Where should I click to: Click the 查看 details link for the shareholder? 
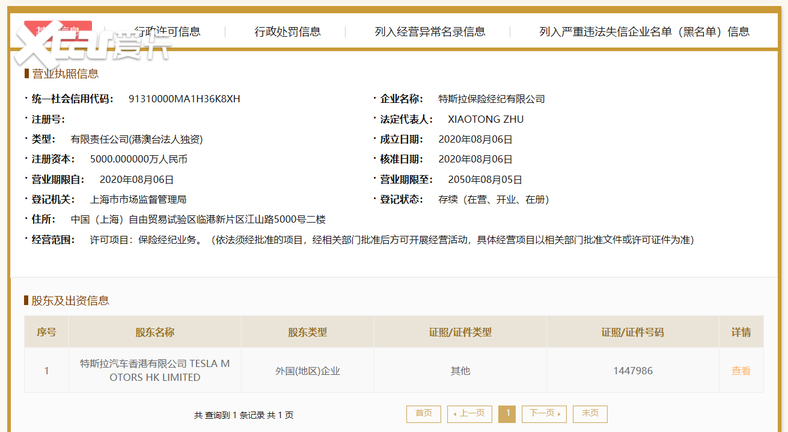[x=740, y=370]
